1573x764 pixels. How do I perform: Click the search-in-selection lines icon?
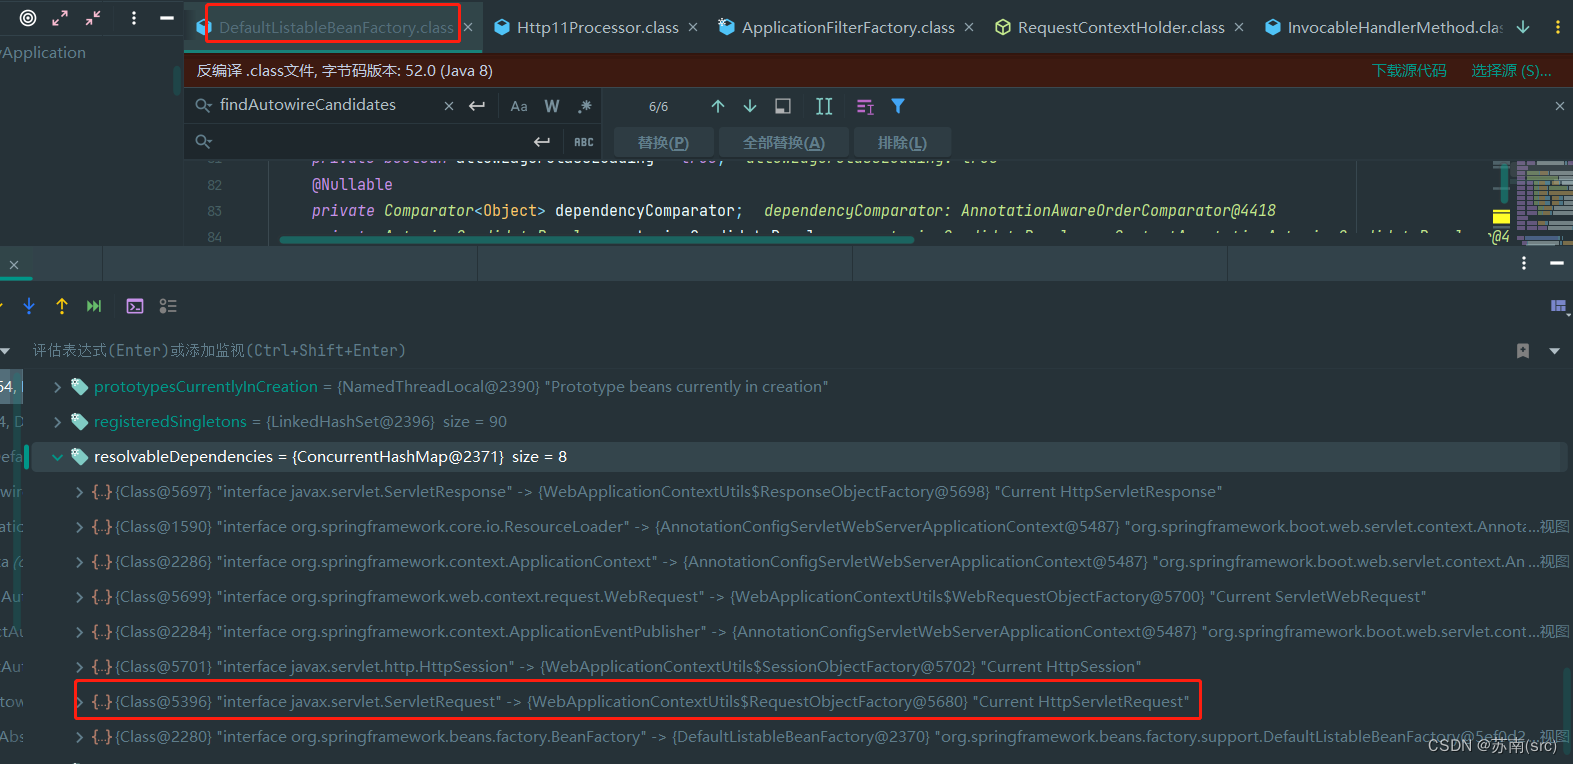pyautogui.click(x=866, y=106)
